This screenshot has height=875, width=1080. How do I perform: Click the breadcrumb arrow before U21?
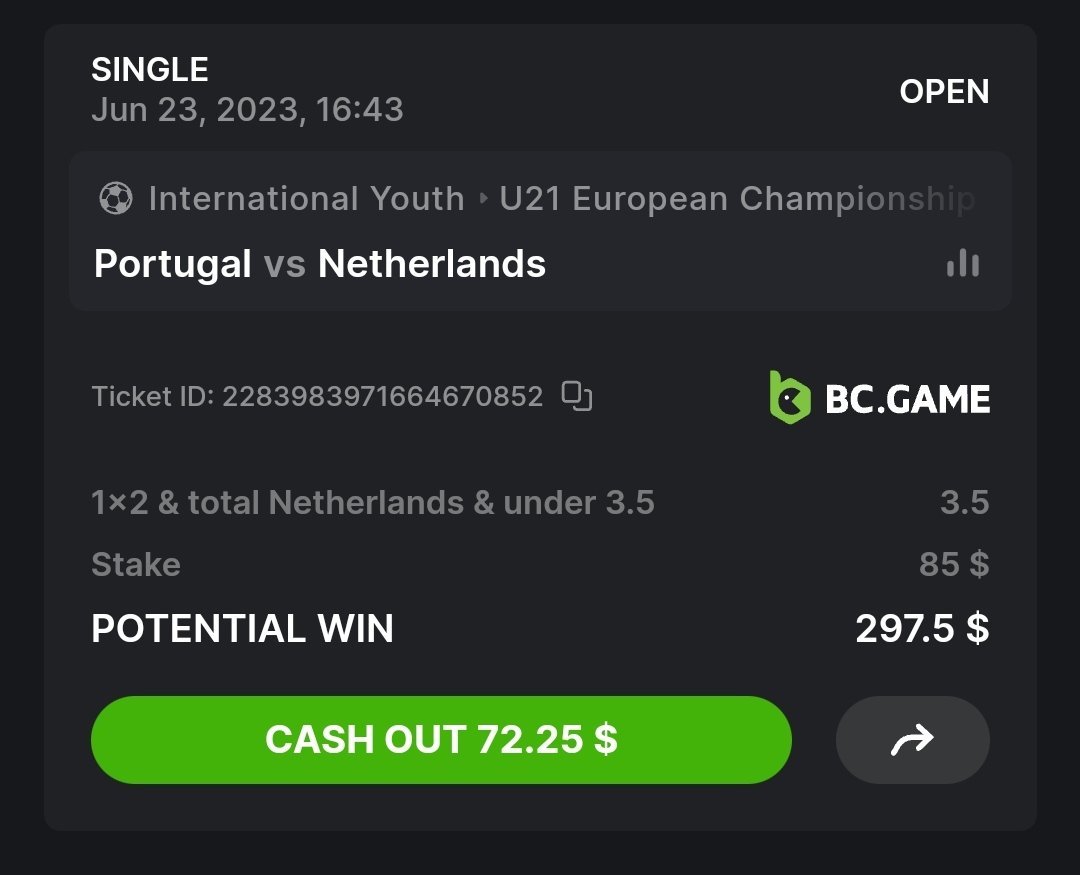pyautogui.click(x=483, y=199)
